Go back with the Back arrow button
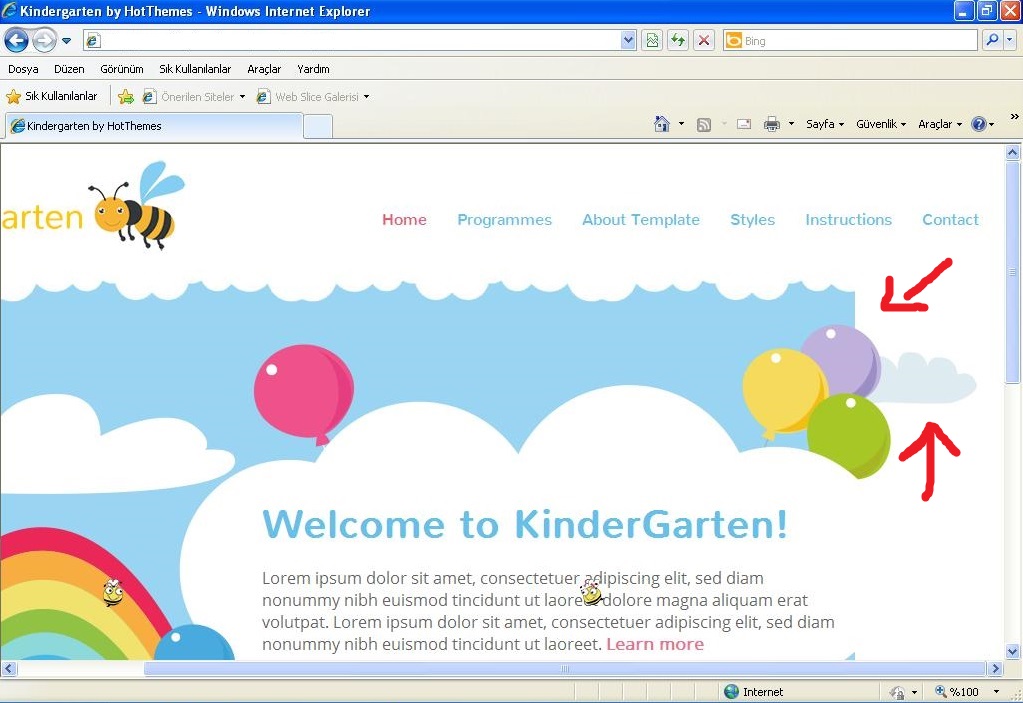 (16, 40)
